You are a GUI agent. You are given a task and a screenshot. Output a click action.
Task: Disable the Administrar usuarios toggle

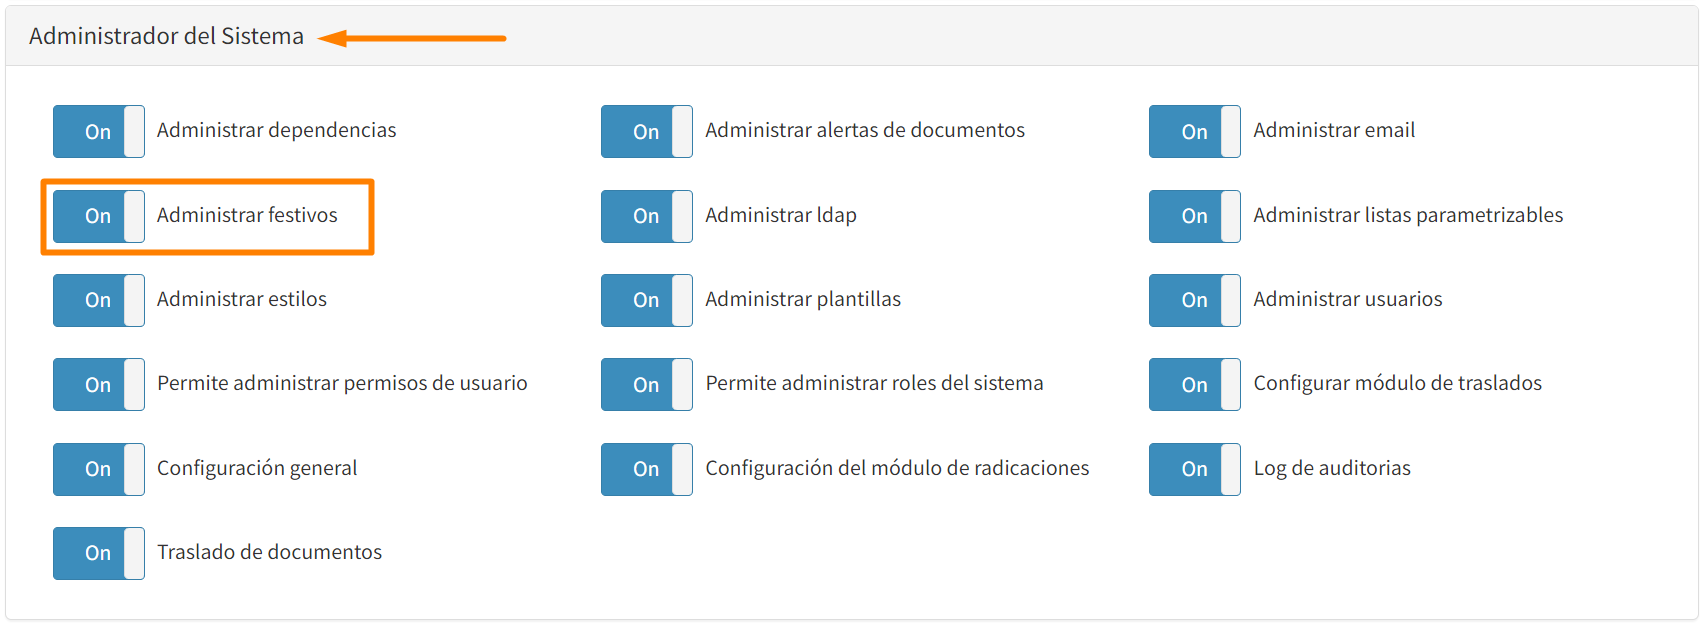pyautogui.click(x=1194, y=300)
